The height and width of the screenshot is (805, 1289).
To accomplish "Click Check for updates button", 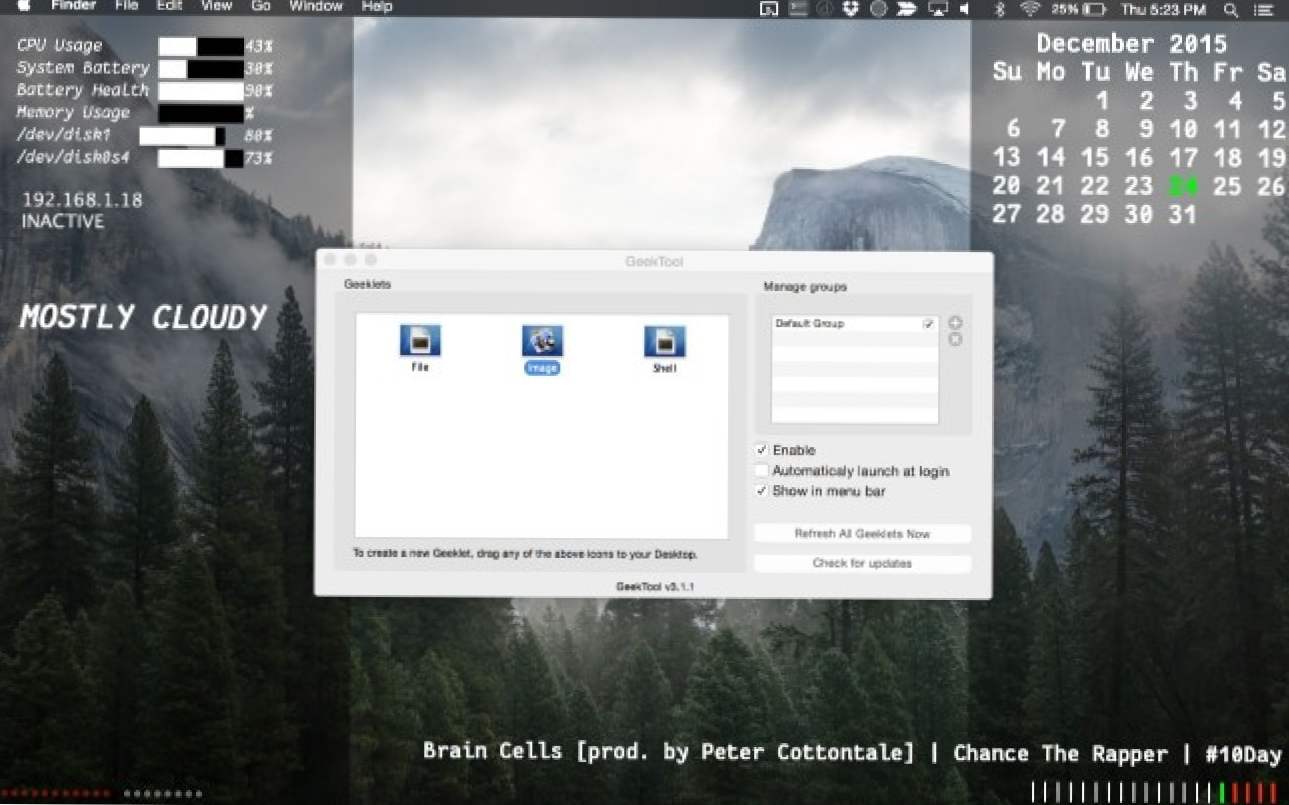I will coord(862,564).
